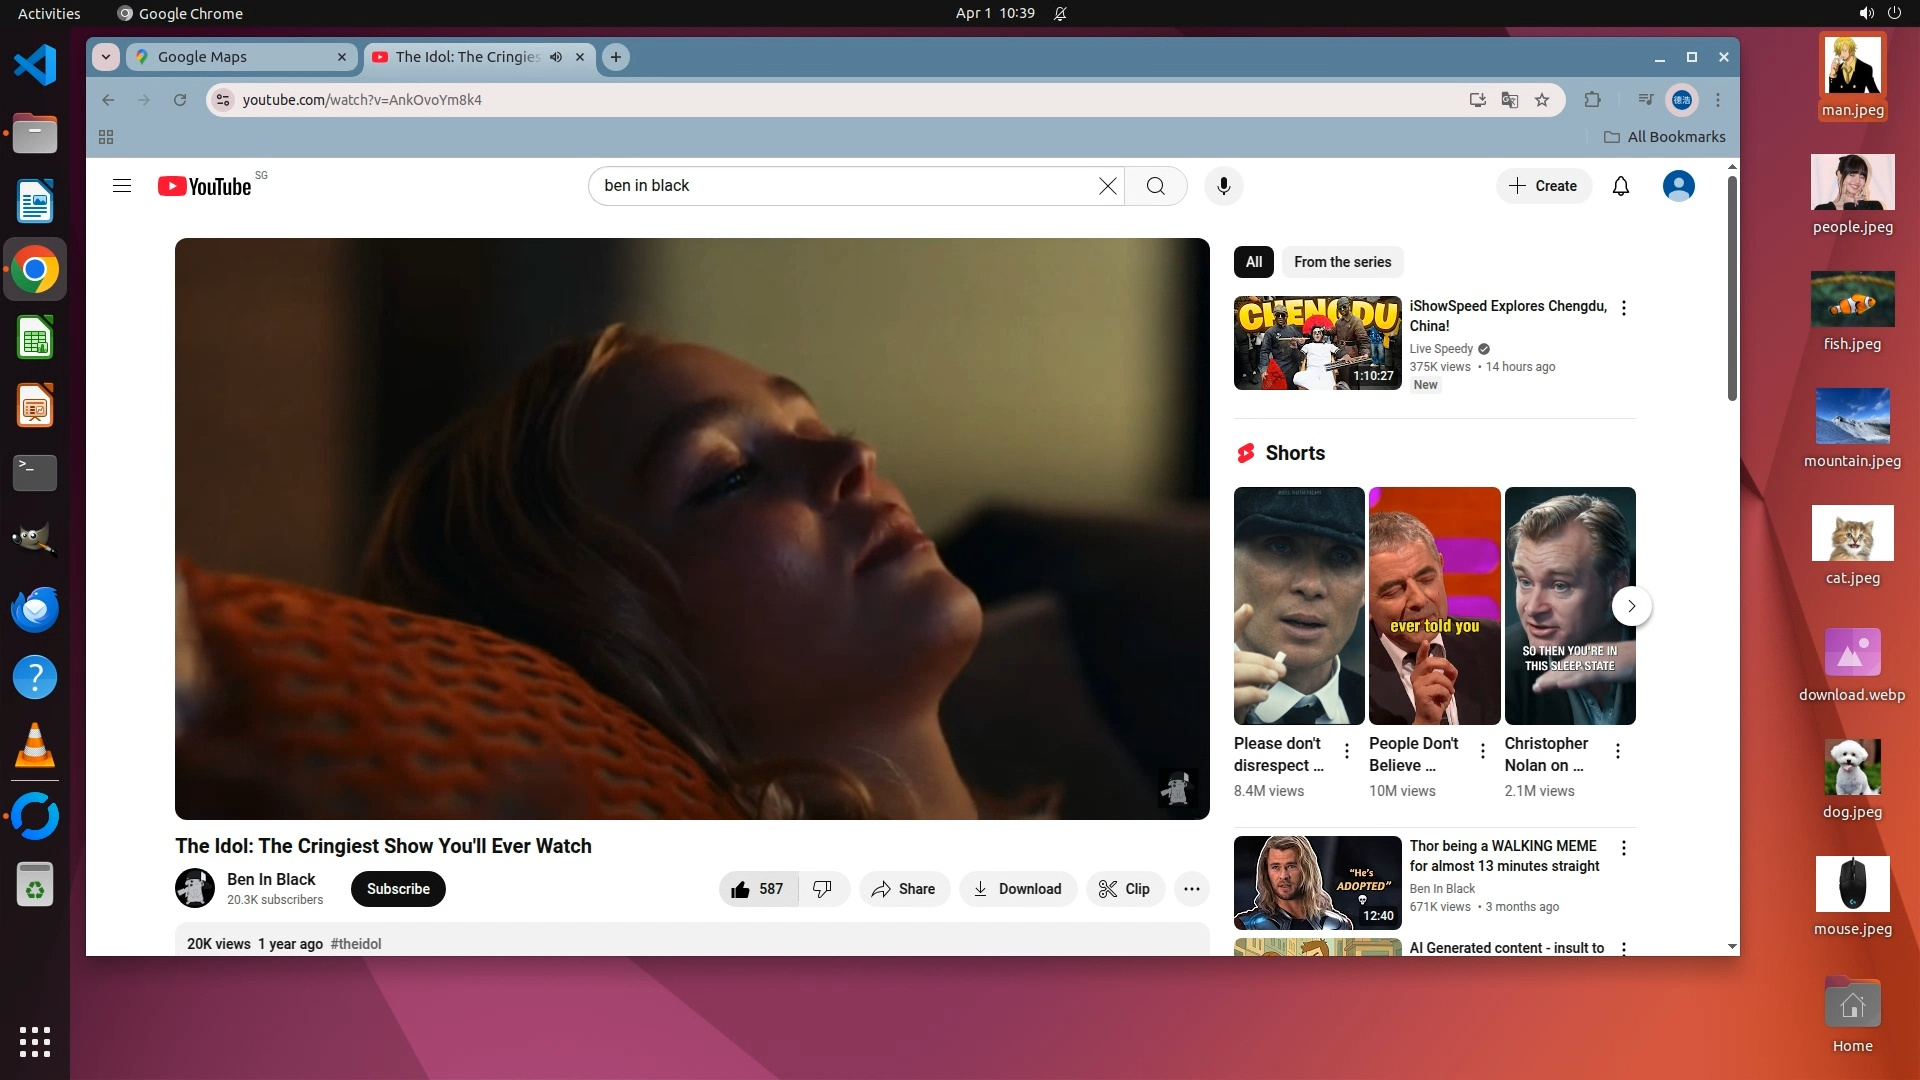This screenshot has width=1920, height=1080.
Task: Mute the YouTube tab audio indicator
Action: (x=556, y=57)
